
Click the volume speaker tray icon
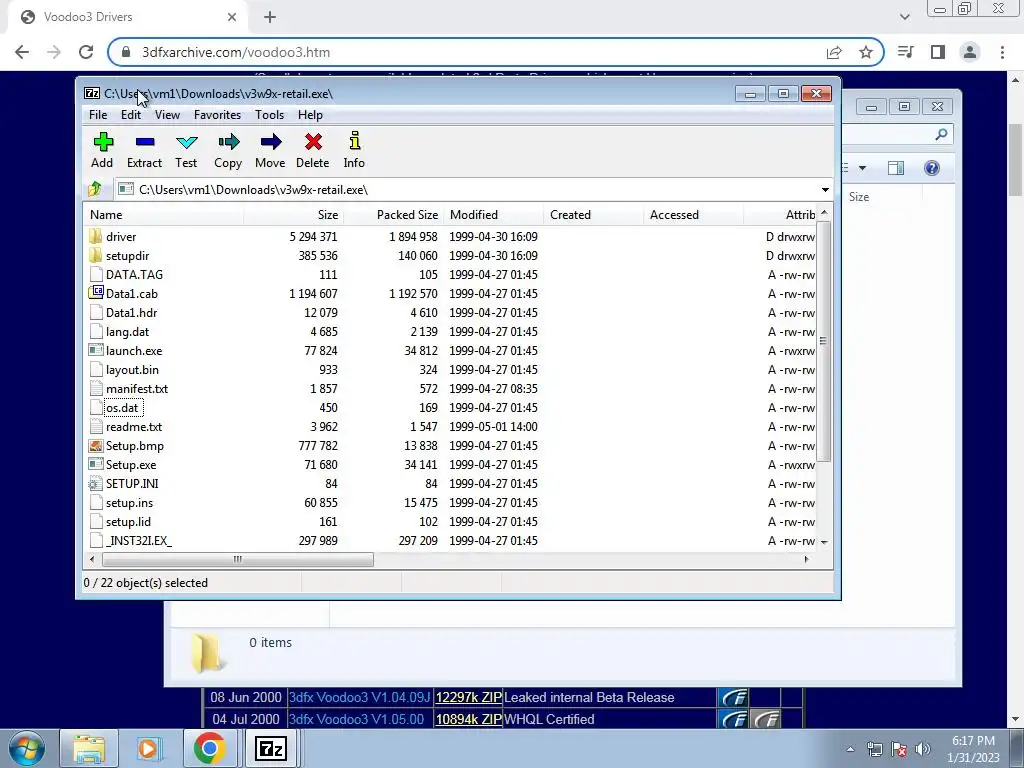coord(923,749)
